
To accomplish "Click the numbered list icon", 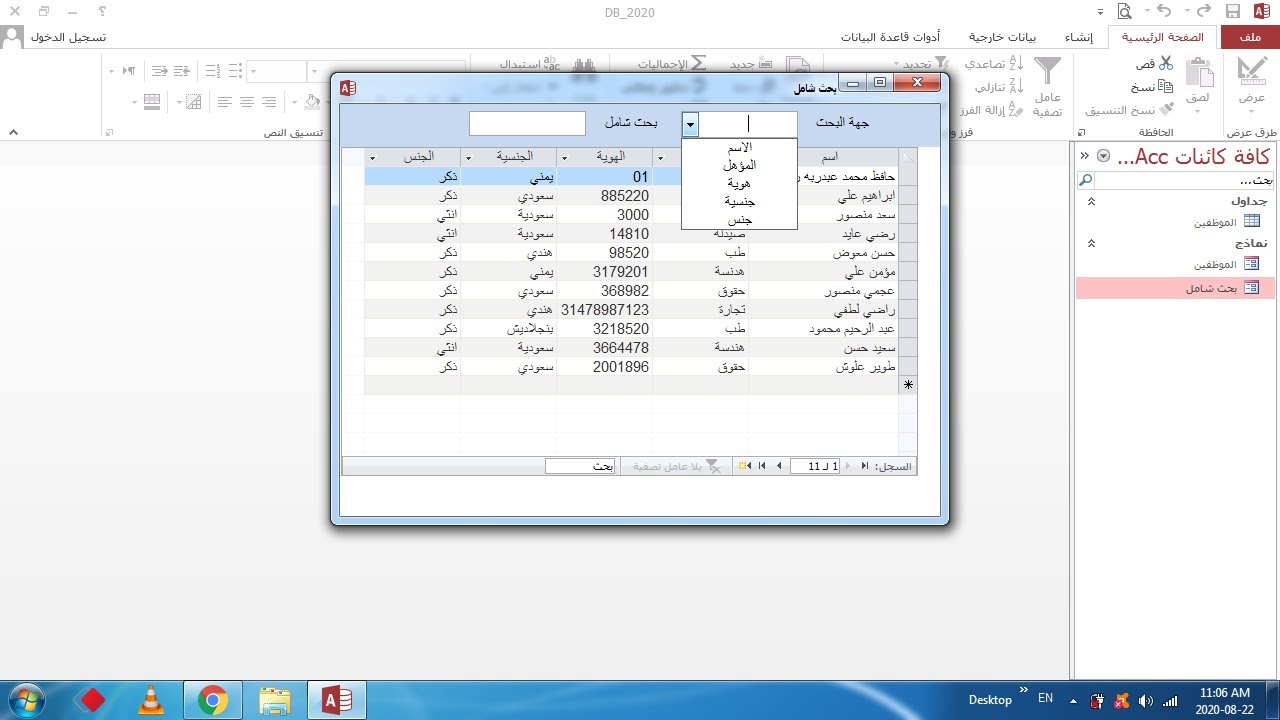I will pos(212,71).
